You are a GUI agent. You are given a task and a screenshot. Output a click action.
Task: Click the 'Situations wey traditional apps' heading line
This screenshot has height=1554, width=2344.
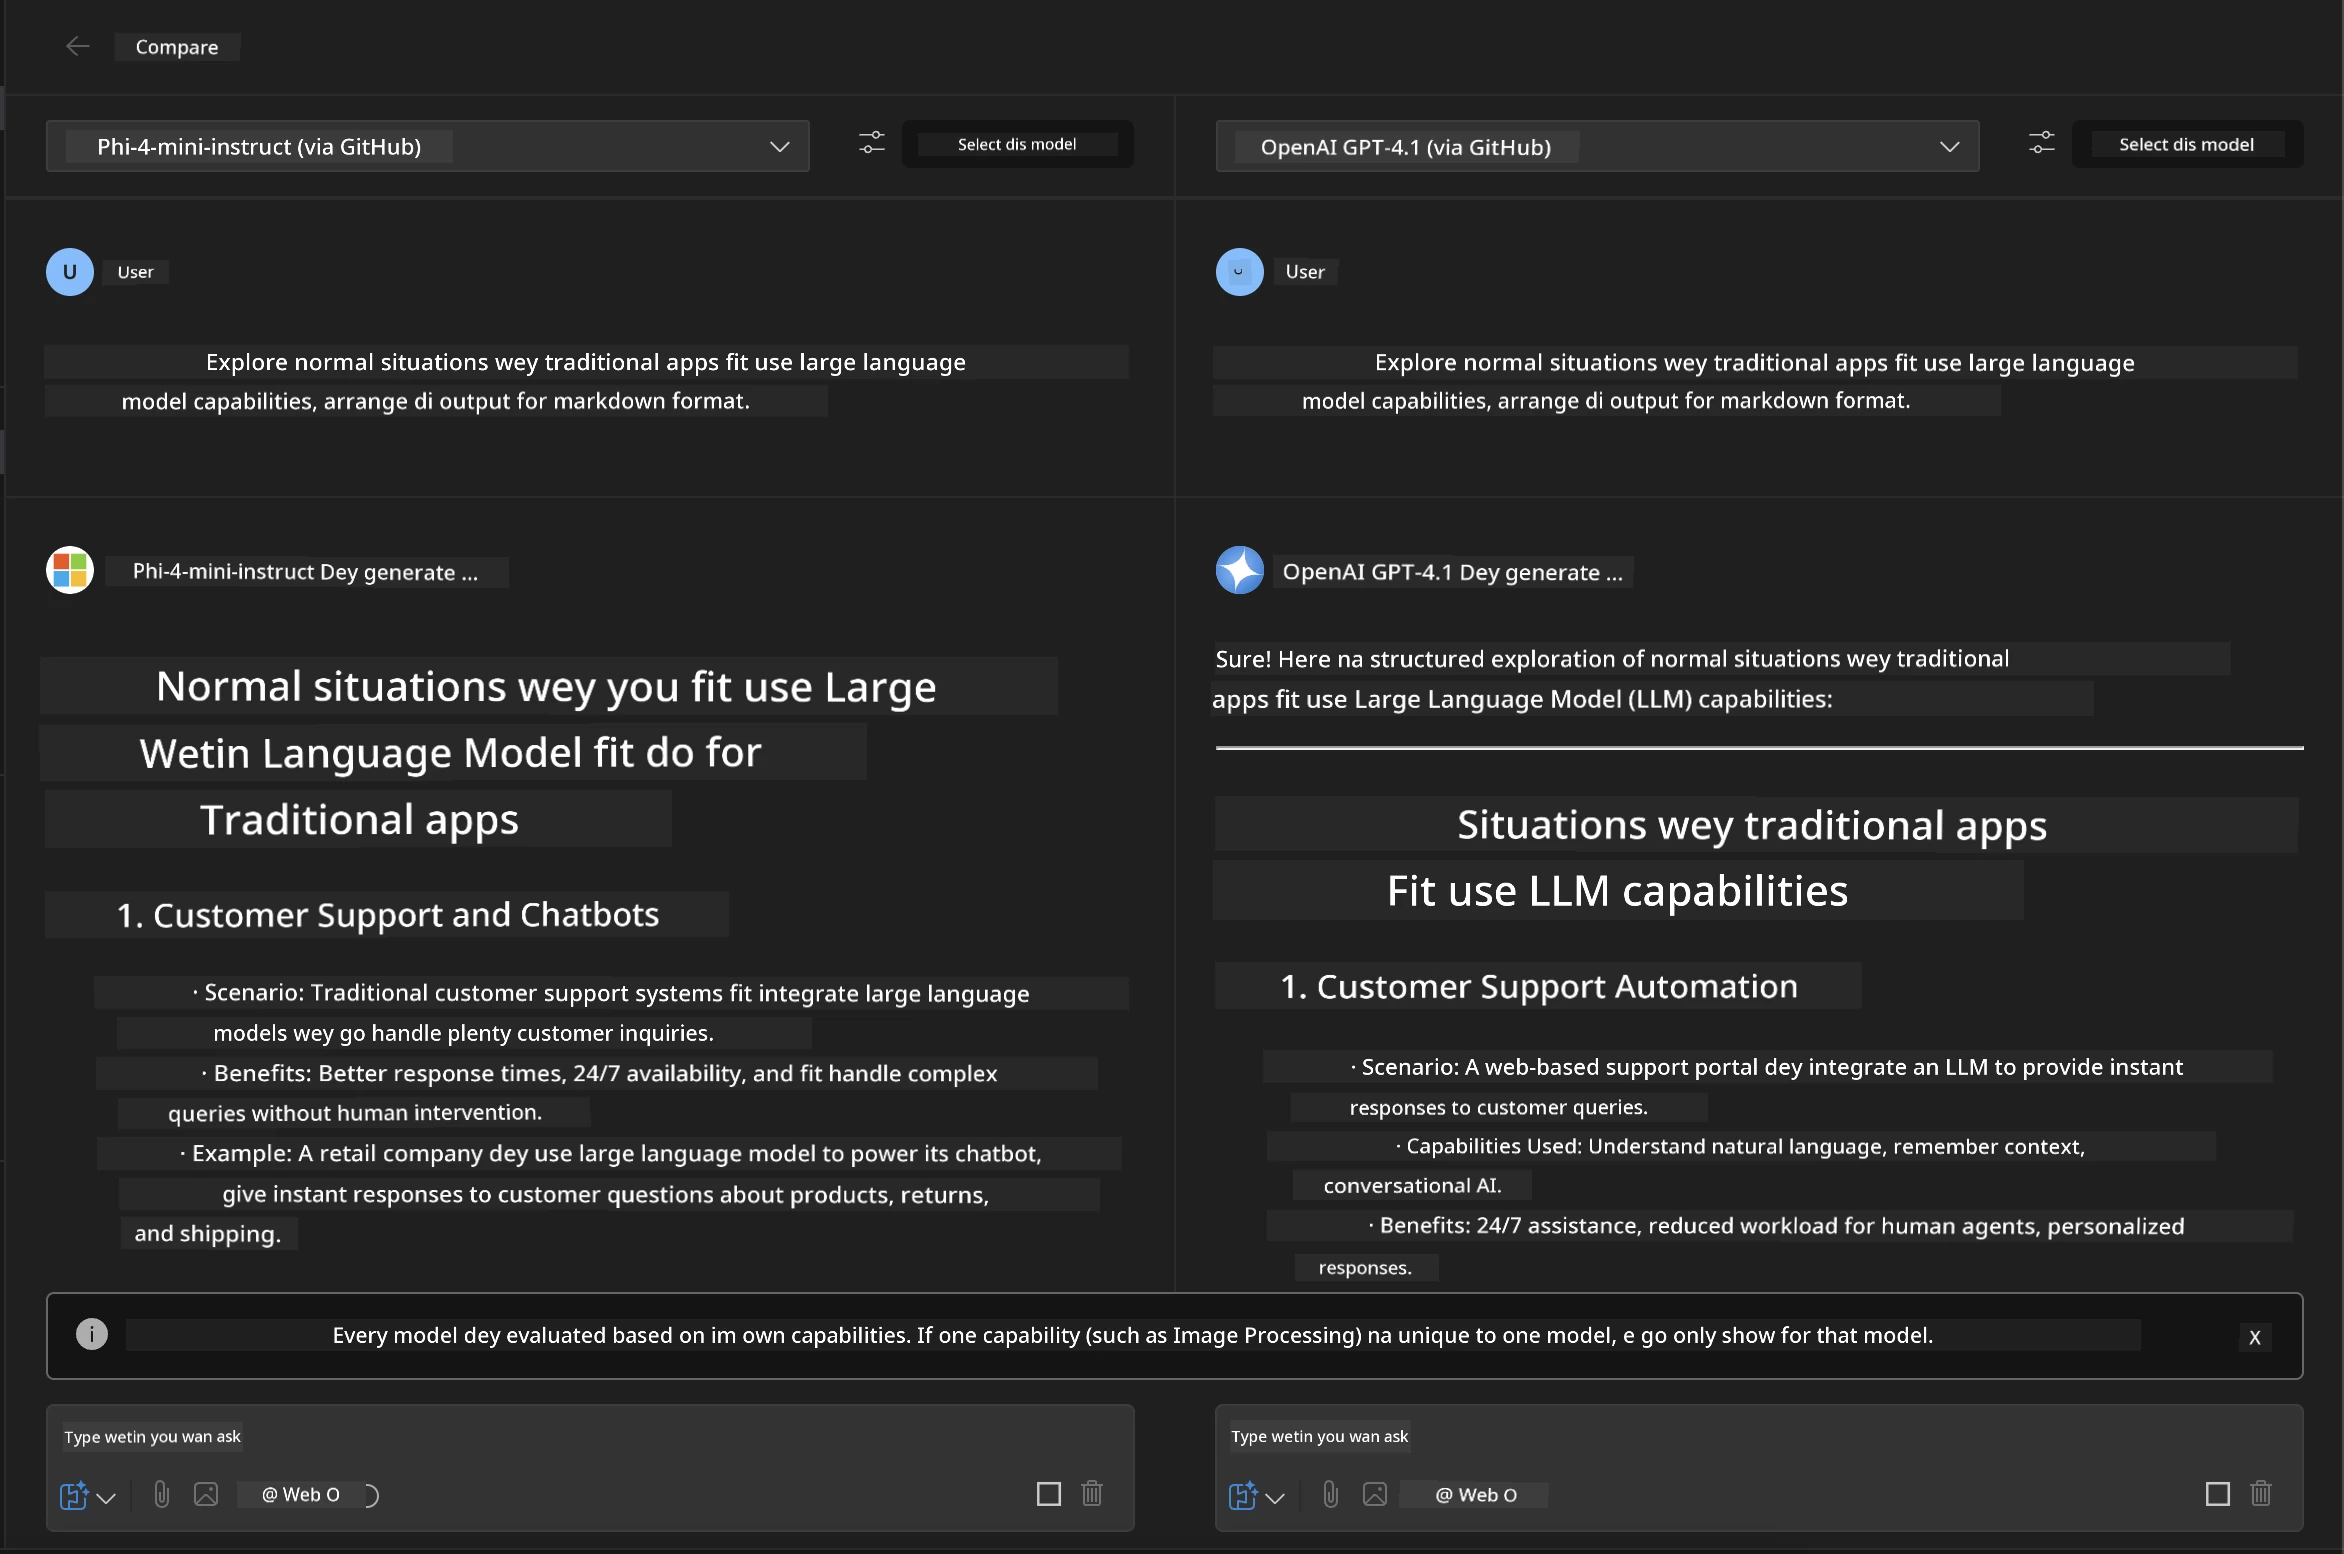pos(1752,825)
